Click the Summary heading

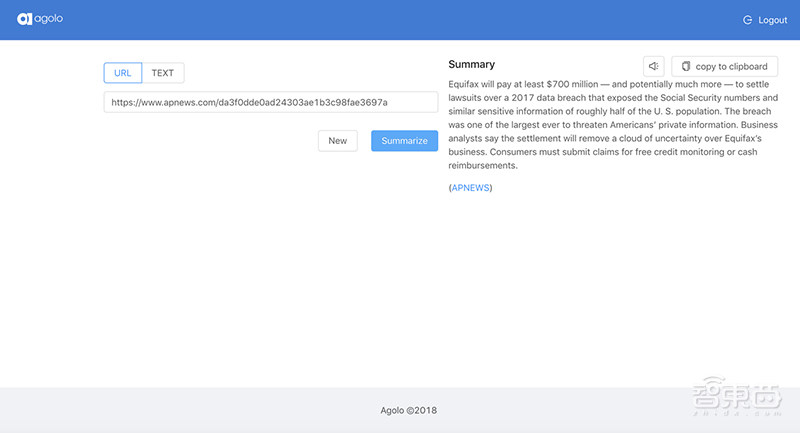tap(471, 65)
